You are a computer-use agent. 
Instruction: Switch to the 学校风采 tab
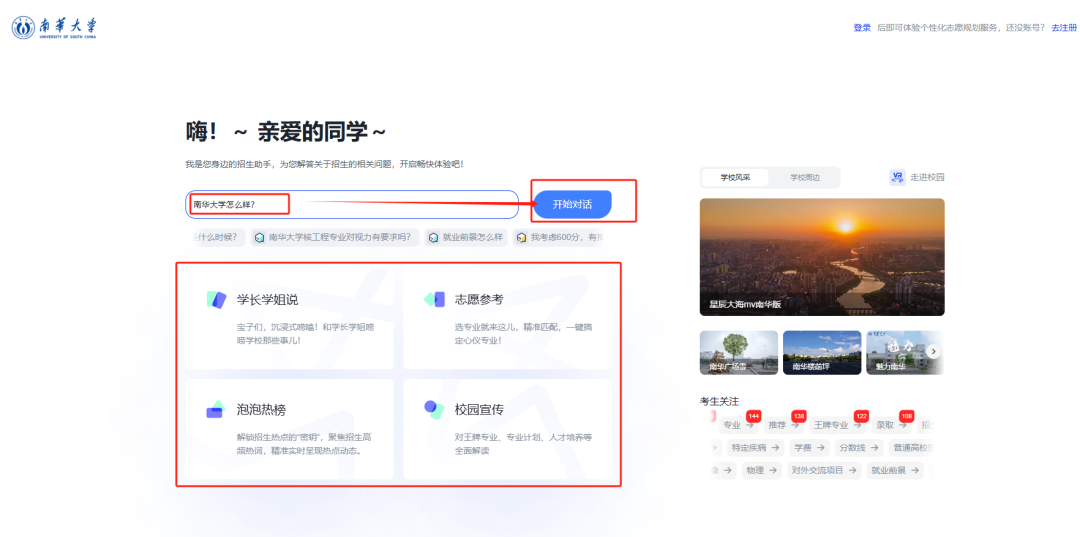(x=735, y=178)
